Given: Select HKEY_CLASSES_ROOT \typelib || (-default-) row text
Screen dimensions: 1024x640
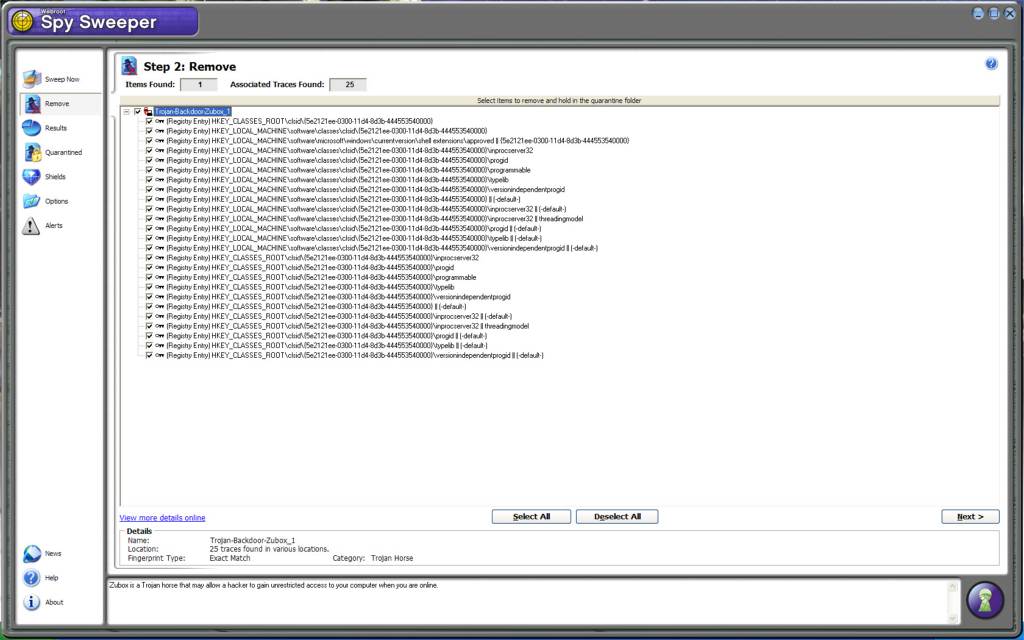Looking at the screenshot, I should click(327, 345).
